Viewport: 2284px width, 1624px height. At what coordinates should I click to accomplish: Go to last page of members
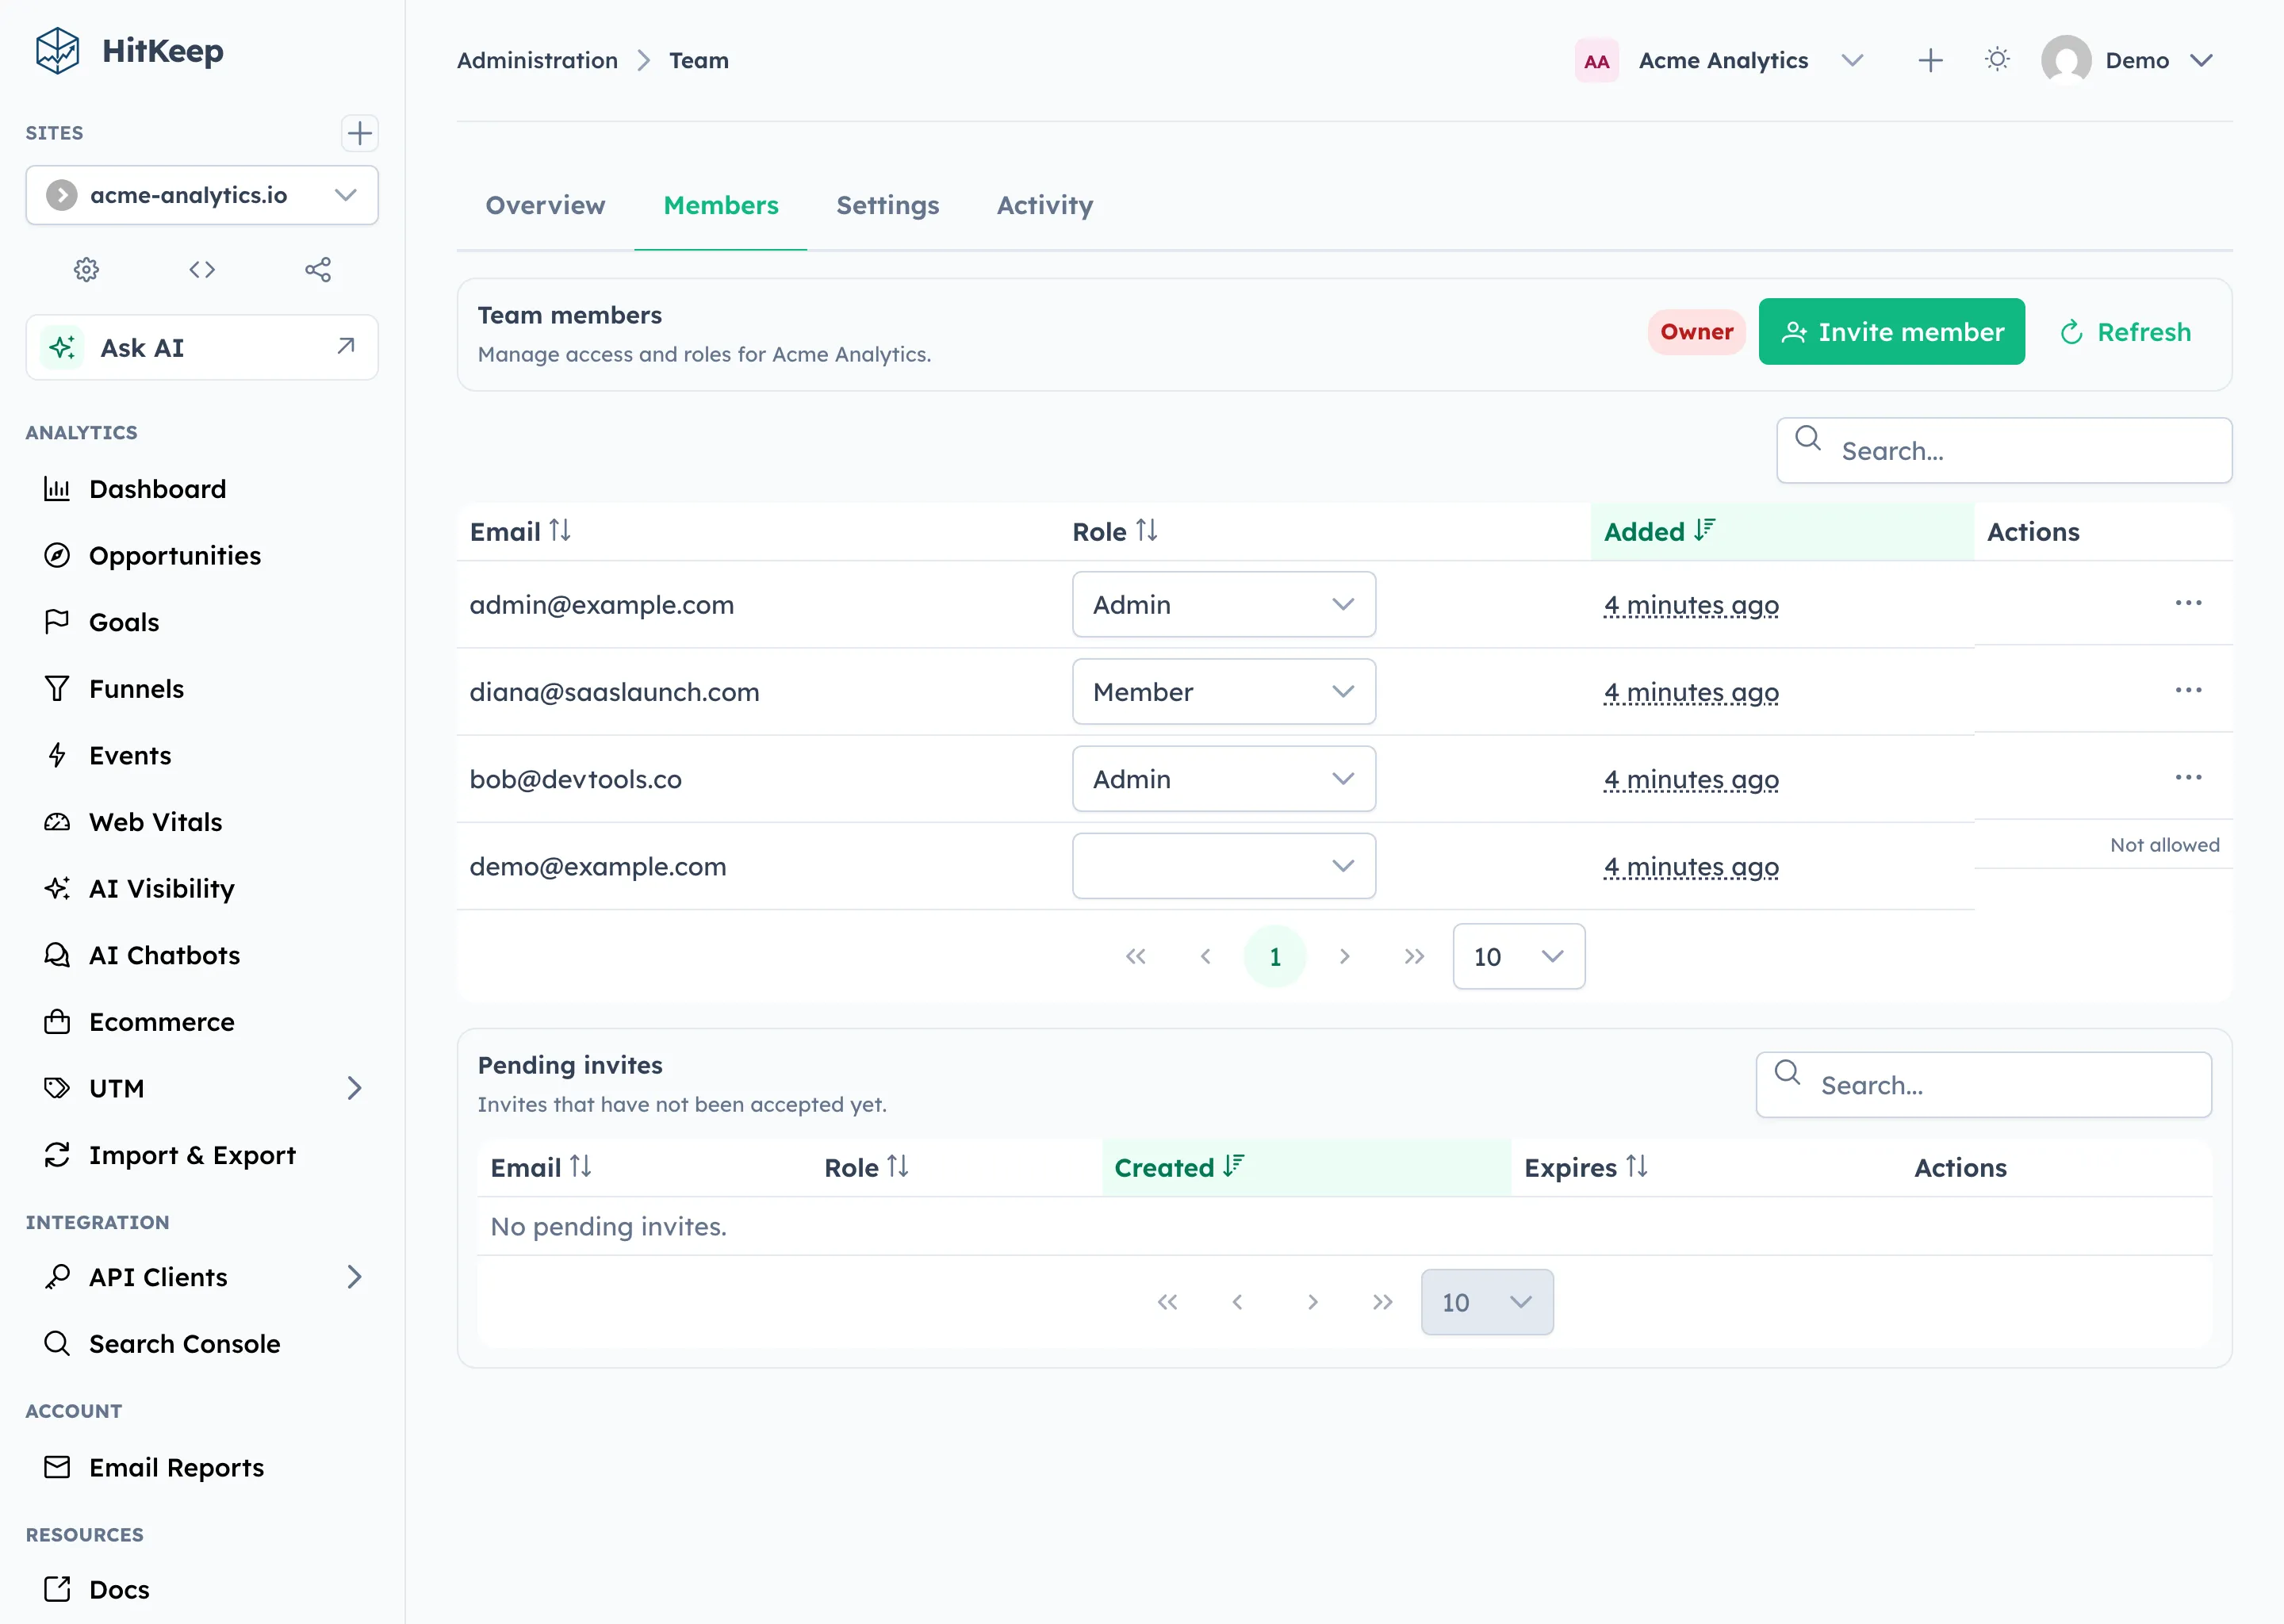[x=1414, y=956]
